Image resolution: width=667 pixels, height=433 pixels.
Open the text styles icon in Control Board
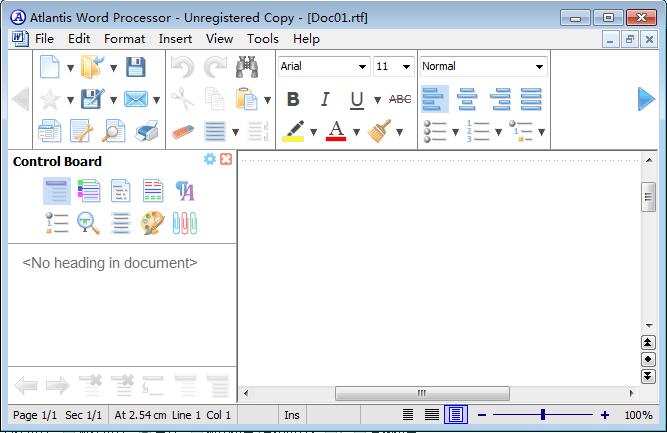tap(185, 191)
